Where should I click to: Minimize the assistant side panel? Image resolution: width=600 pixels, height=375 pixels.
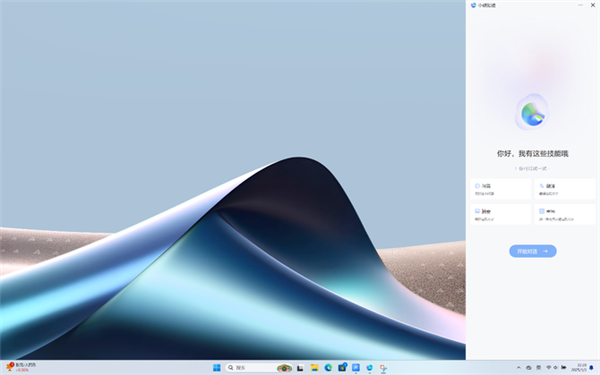580,5
